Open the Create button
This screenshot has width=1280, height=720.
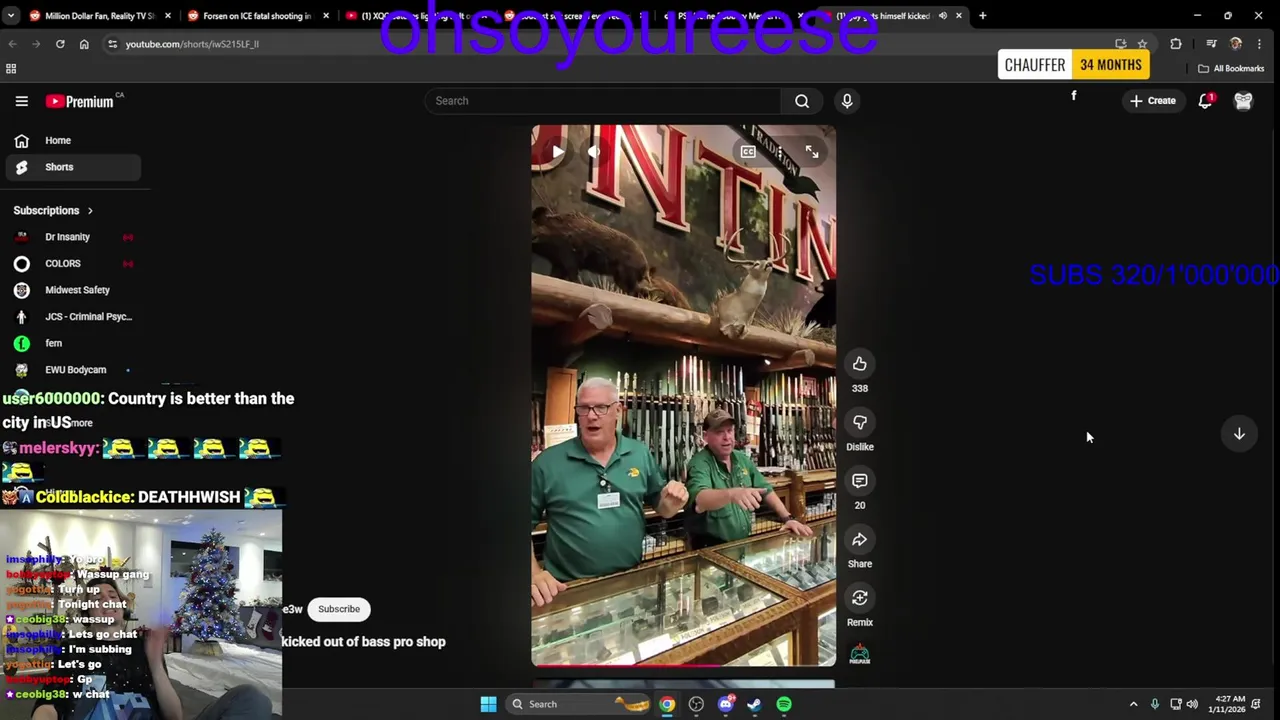pyautogui.click(x=1153, y=101)
